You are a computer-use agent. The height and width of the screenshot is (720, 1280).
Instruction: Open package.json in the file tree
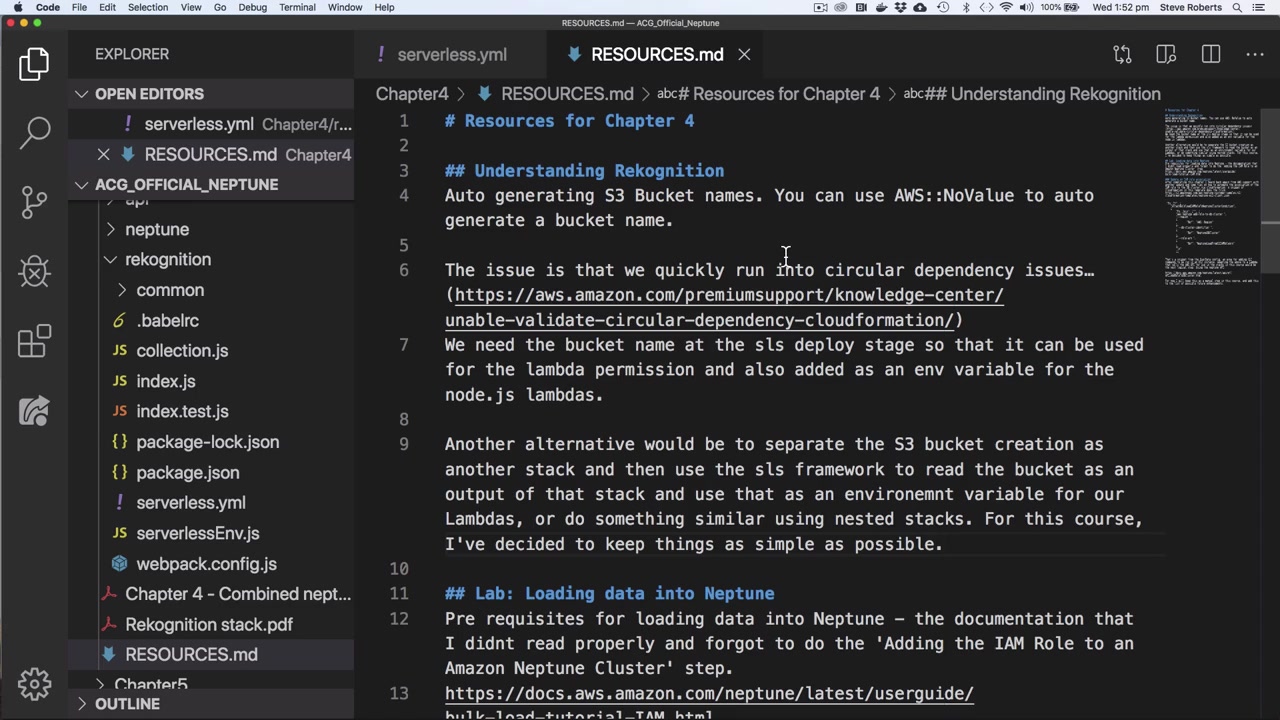187,473
